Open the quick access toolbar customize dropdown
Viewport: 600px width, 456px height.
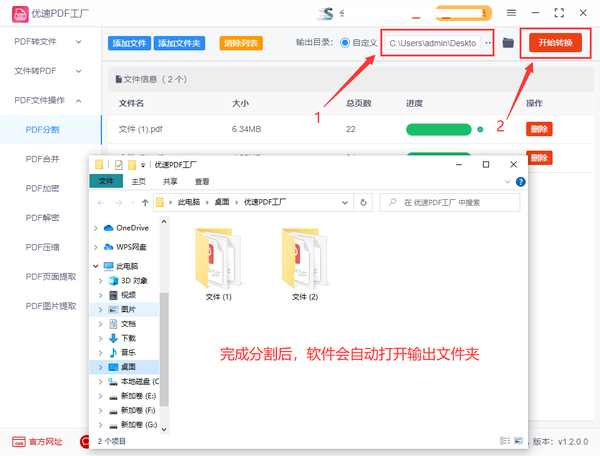pyautogui.click(x=143, y=165)
